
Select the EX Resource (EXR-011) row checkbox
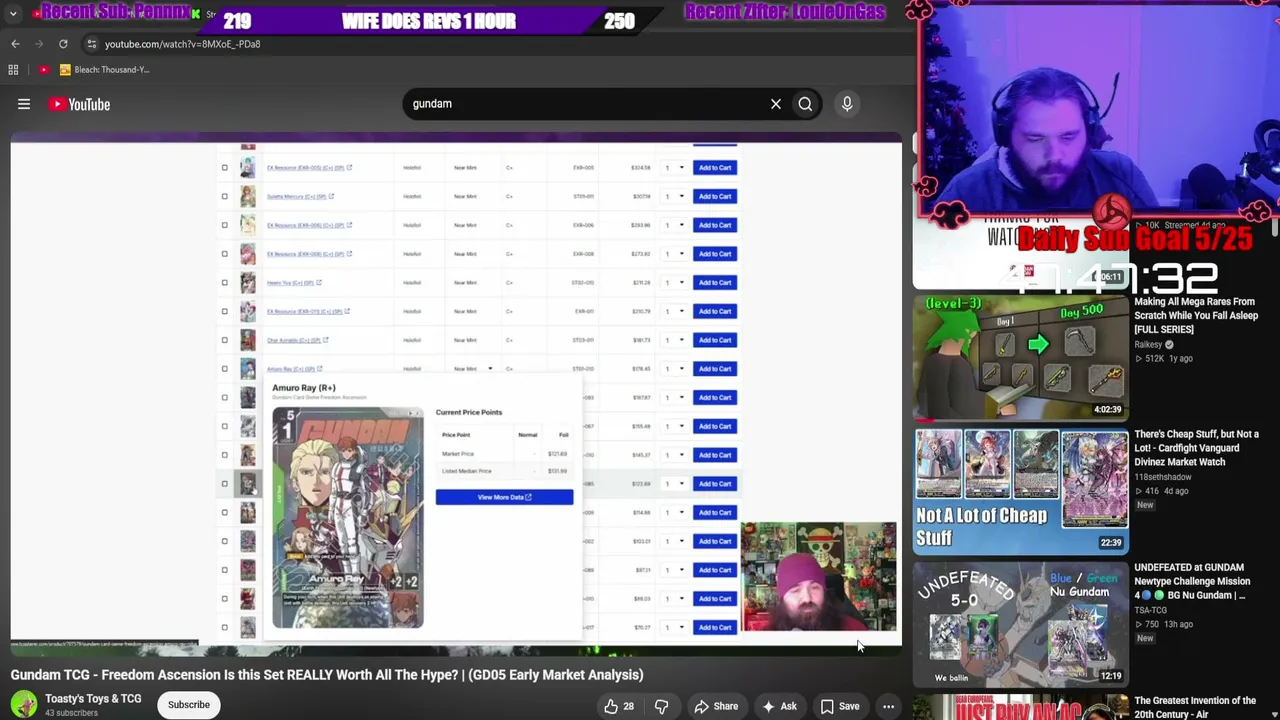coord(225,311)
